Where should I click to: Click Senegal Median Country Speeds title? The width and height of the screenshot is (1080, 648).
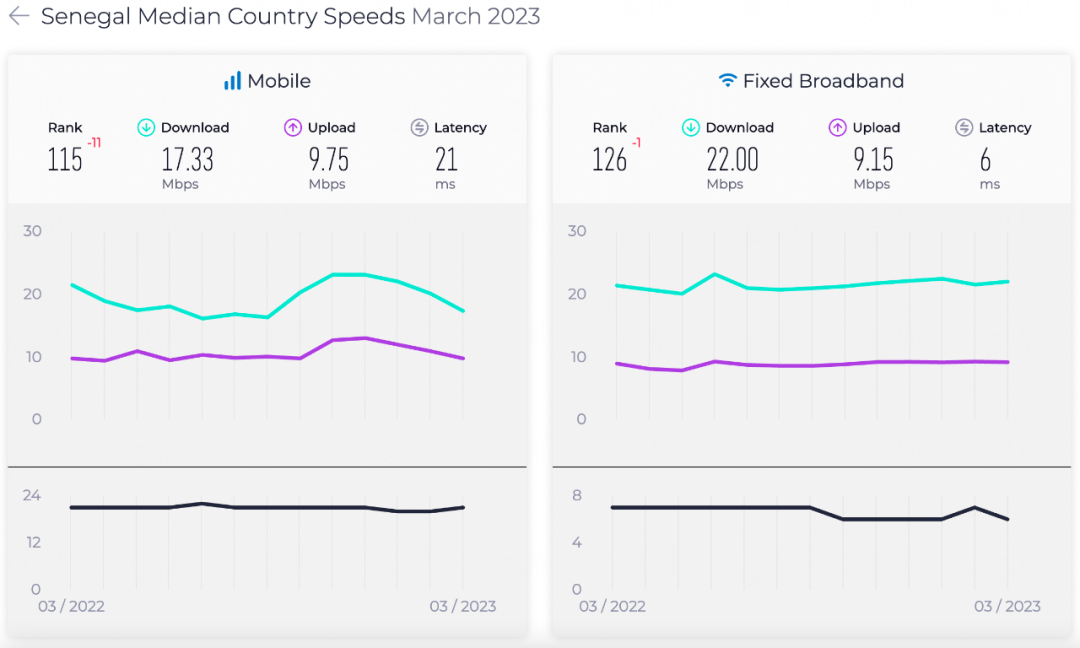(x=223, y=17)
